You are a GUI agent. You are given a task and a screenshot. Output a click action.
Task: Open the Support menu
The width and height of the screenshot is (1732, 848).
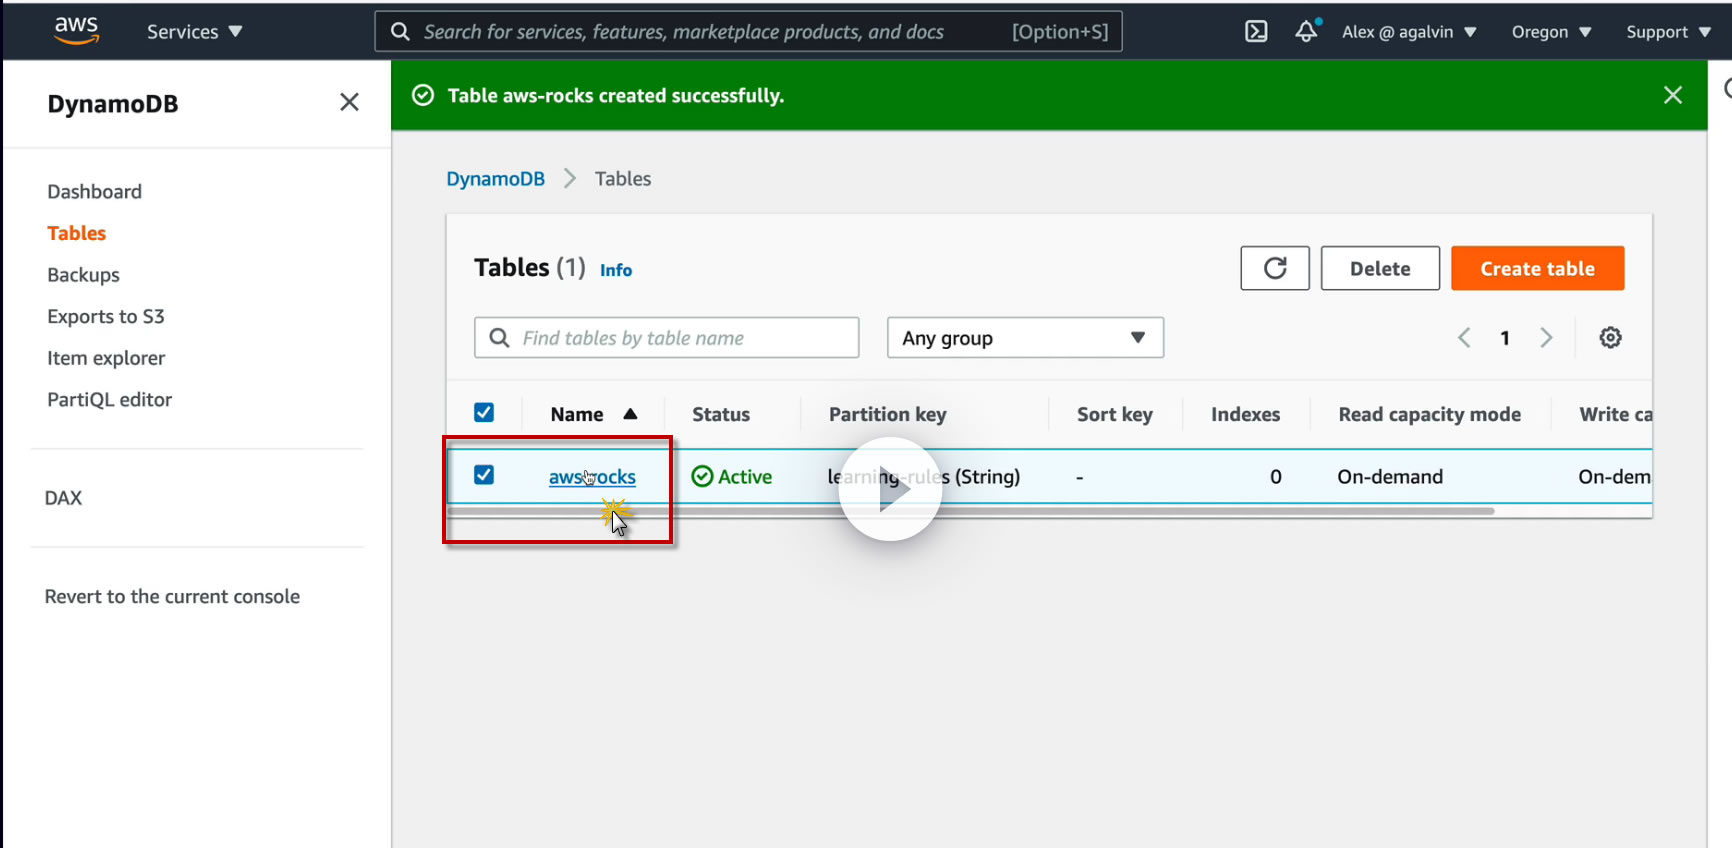point(1667,32)
